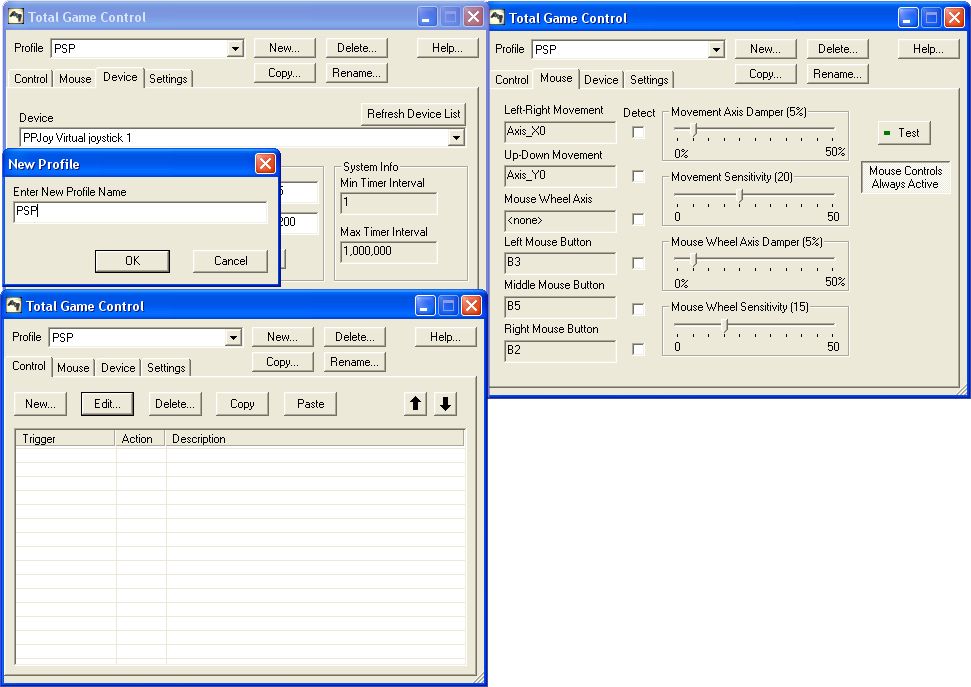
Task: Click Action column header
Action: 140,439
